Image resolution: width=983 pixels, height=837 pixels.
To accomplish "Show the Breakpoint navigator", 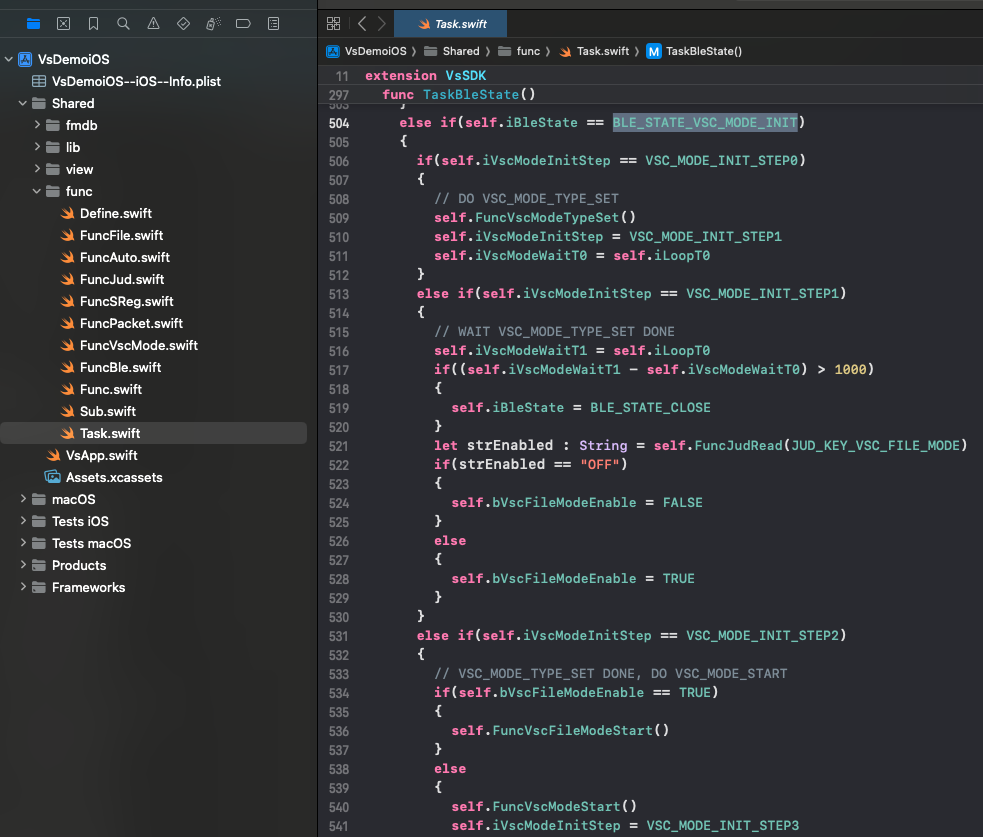I will point(243,23).
